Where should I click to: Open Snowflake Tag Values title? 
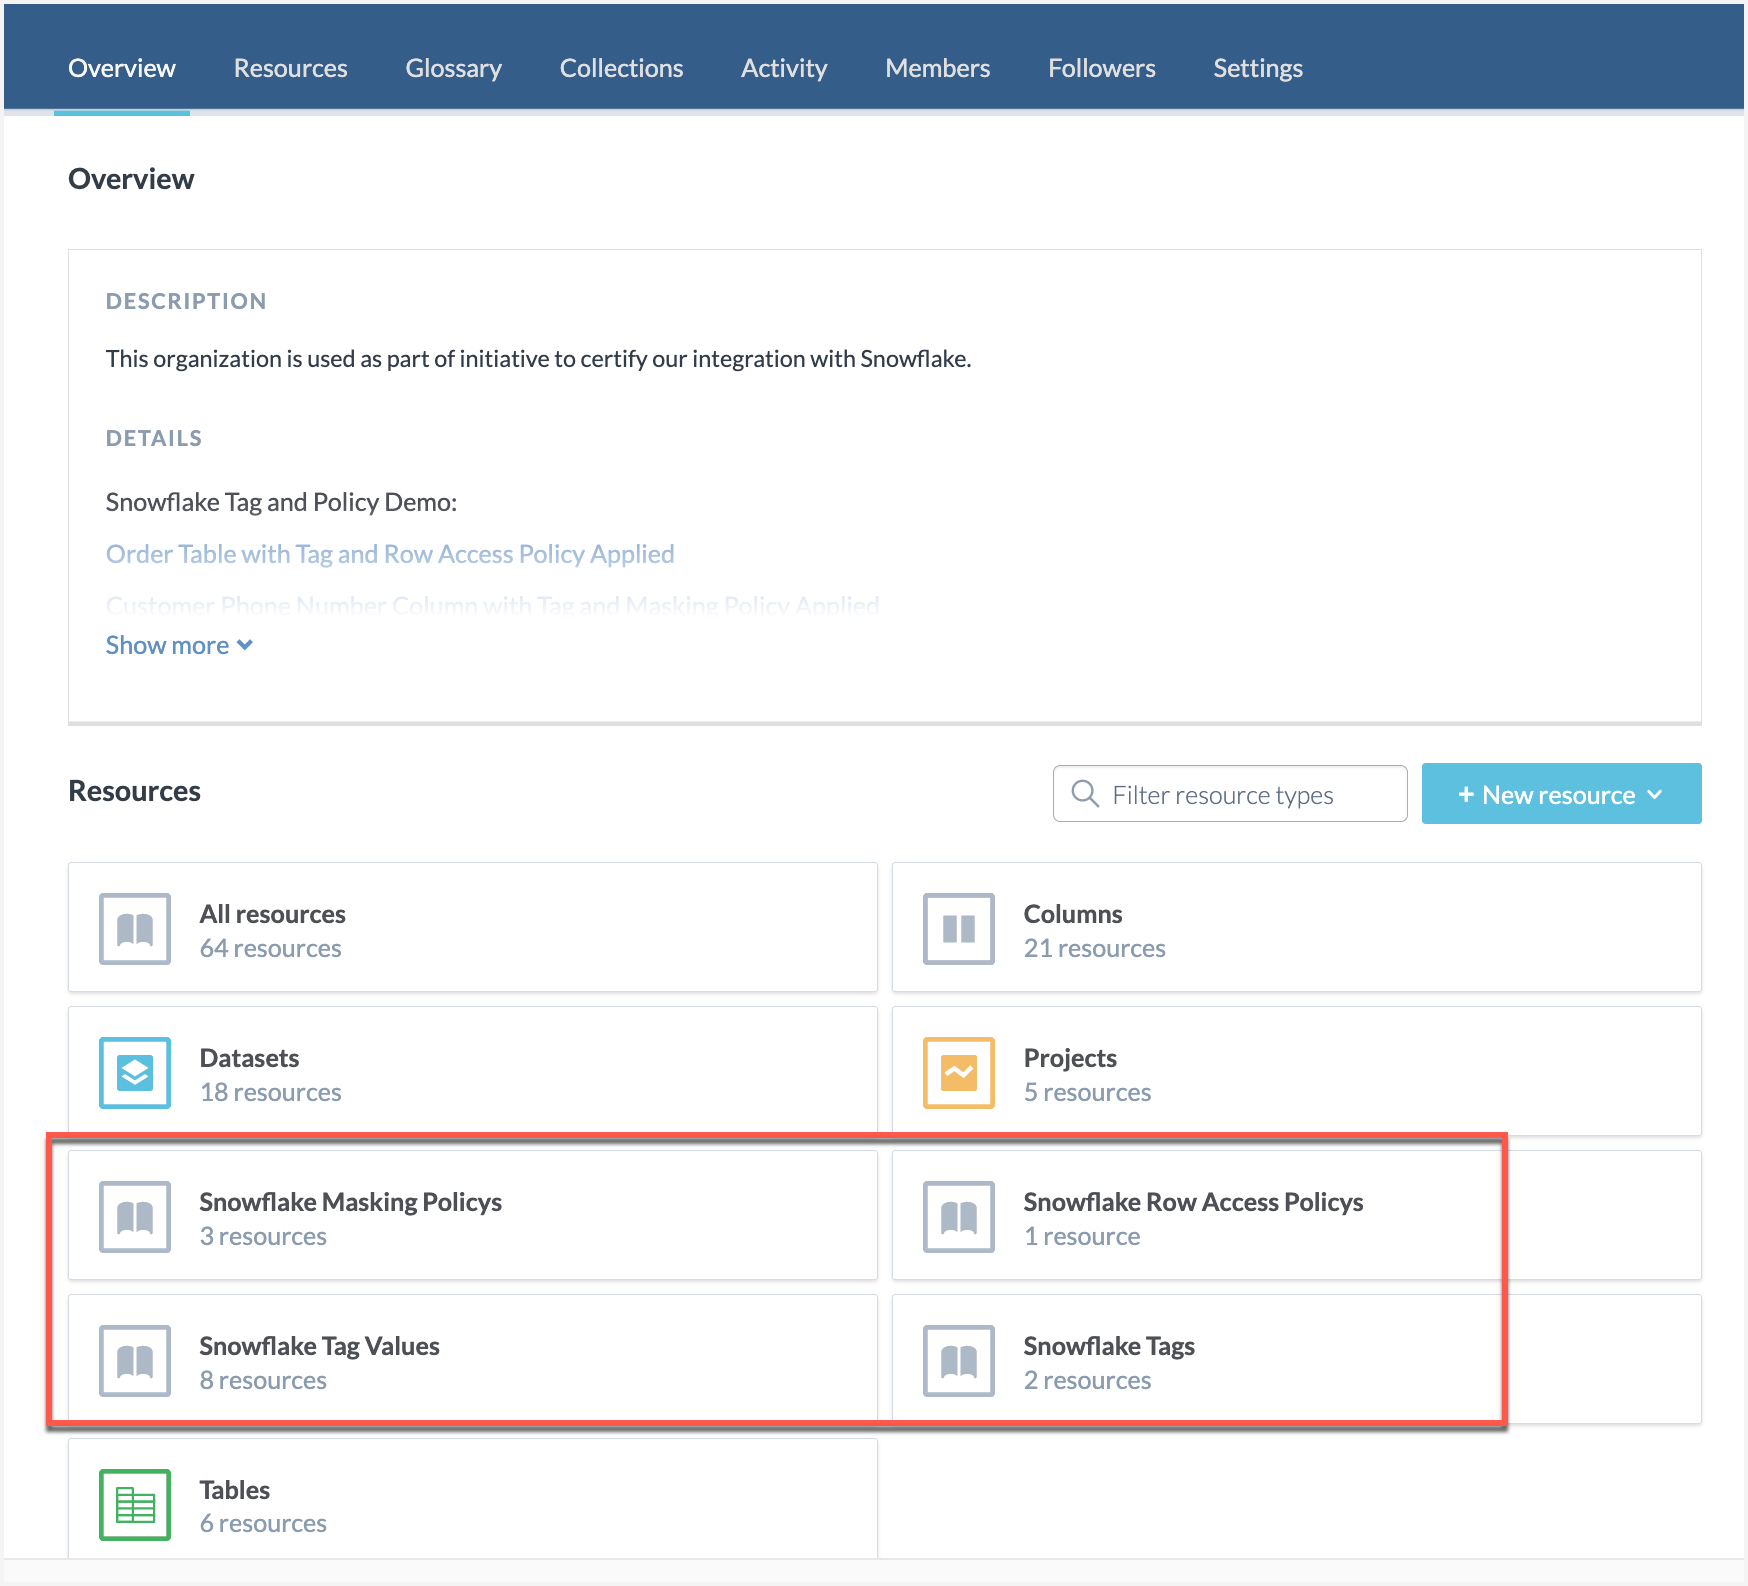pos(320,1346)
